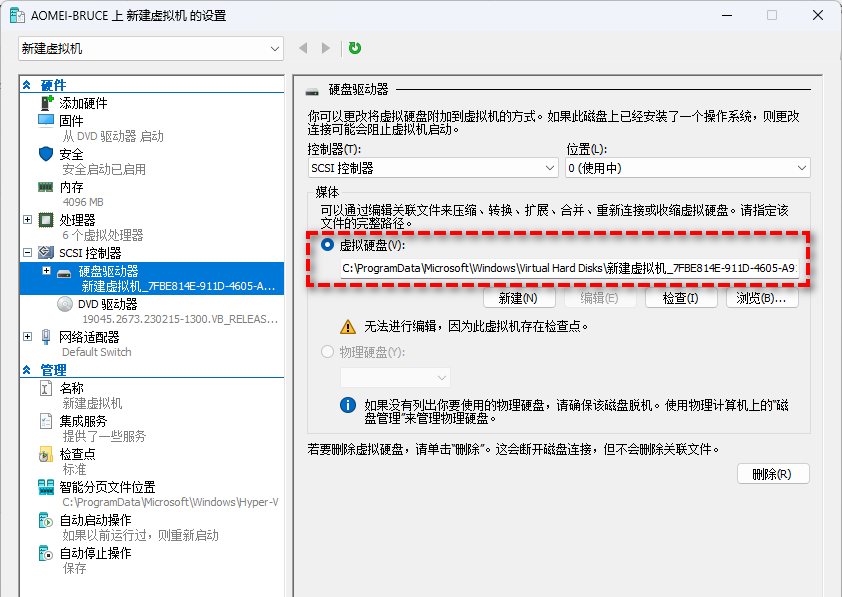Image resolution: width=842 pixels, height=597 pixels.
Task: Select the 物理硬盘 radio button
Action: pyautogui.click(x=327, y=352)
